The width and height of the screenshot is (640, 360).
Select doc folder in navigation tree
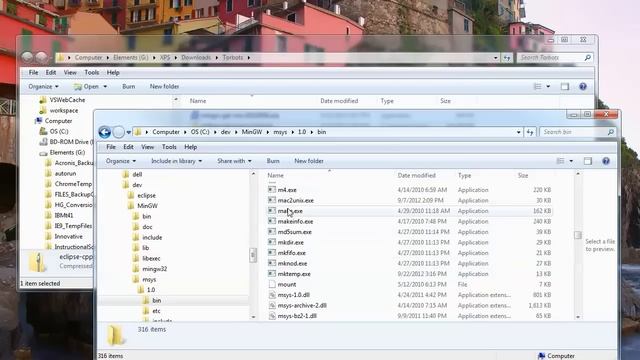pos(147,227)
